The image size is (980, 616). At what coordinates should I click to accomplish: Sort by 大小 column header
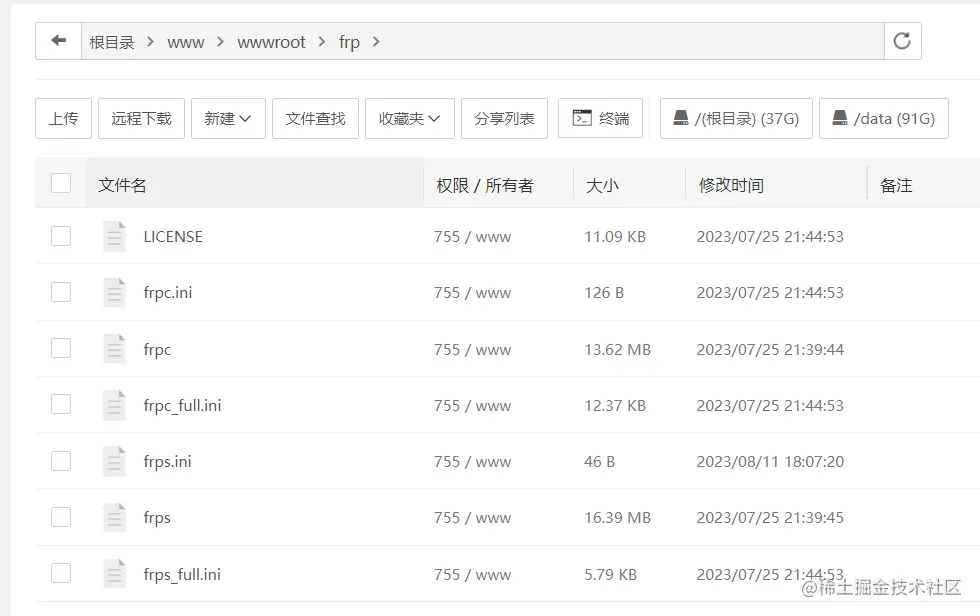coord(602,185)
